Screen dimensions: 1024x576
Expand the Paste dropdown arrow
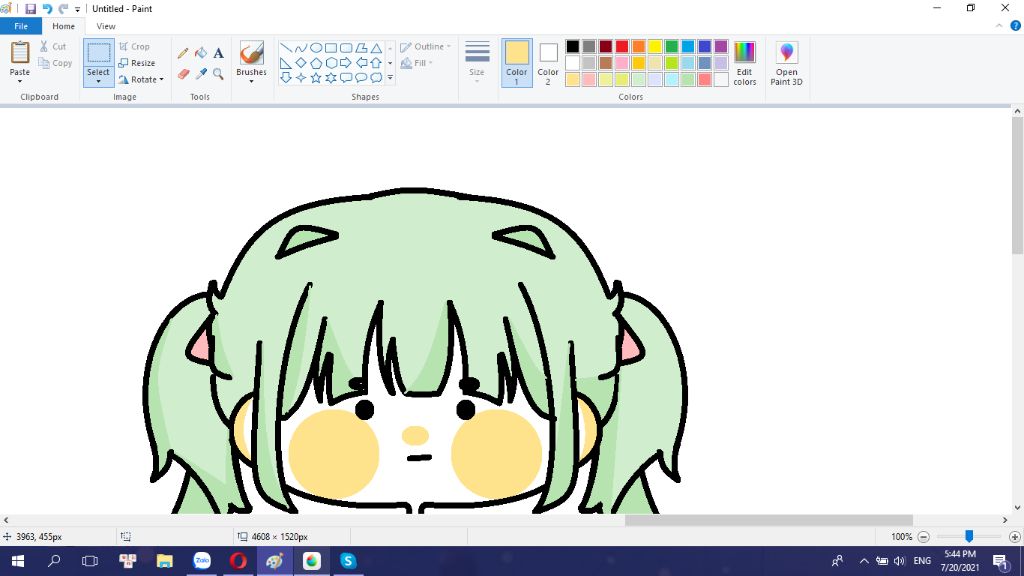tap(20, 81)
